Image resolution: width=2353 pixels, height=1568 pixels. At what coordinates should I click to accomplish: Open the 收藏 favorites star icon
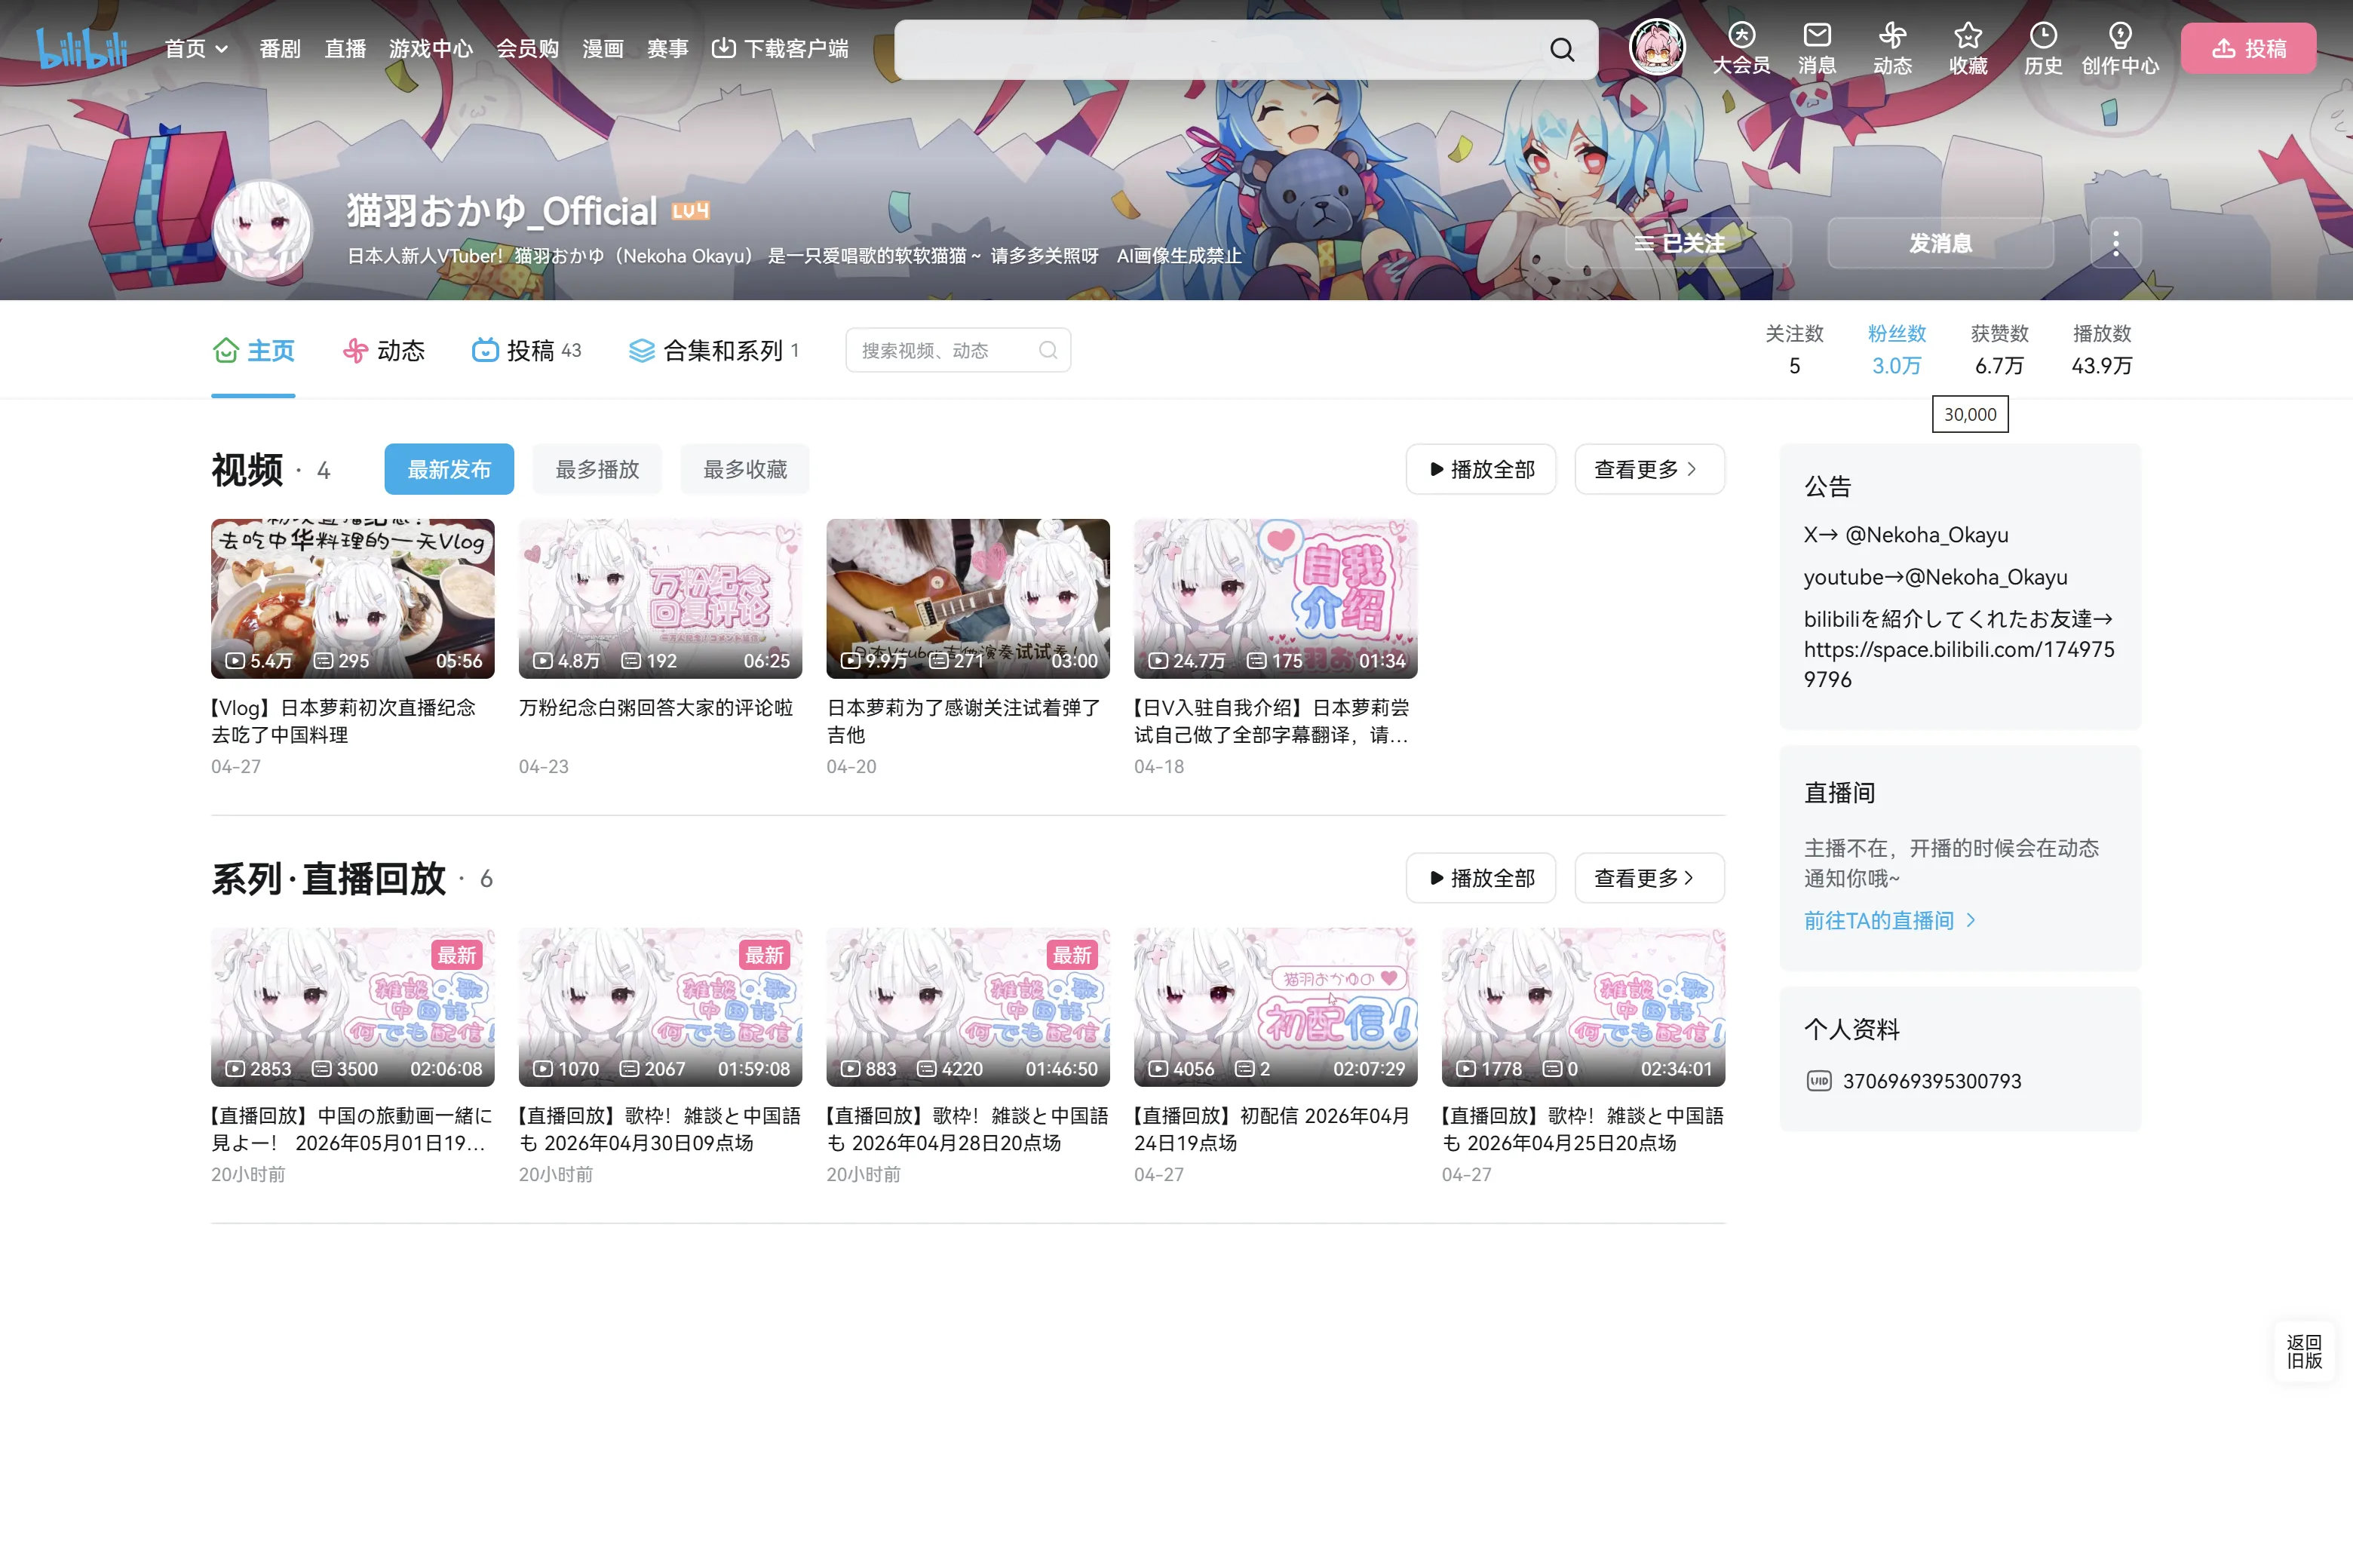point(1968,48)
